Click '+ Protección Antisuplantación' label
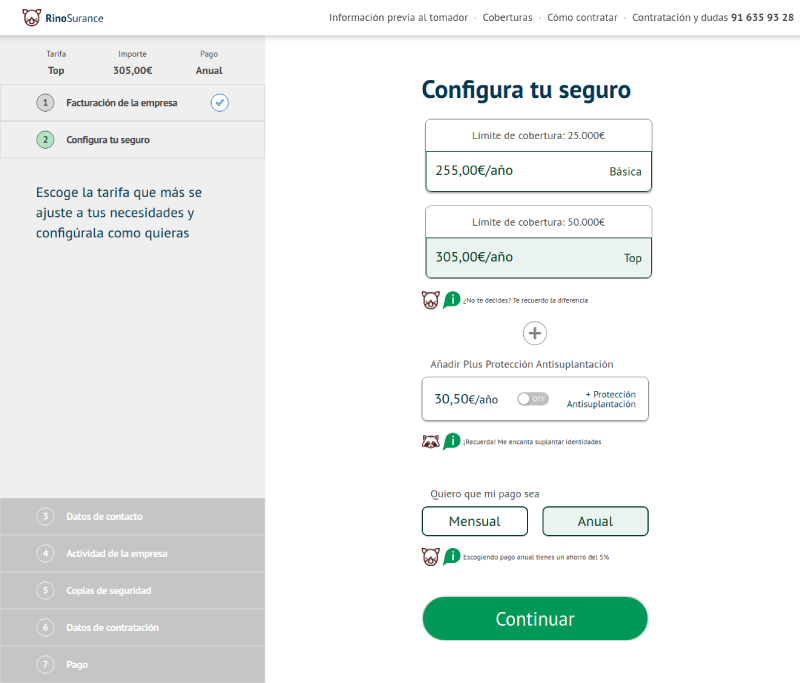Image resolution: width=800 pixels, height=683 pixels. [x=601, y=399]
